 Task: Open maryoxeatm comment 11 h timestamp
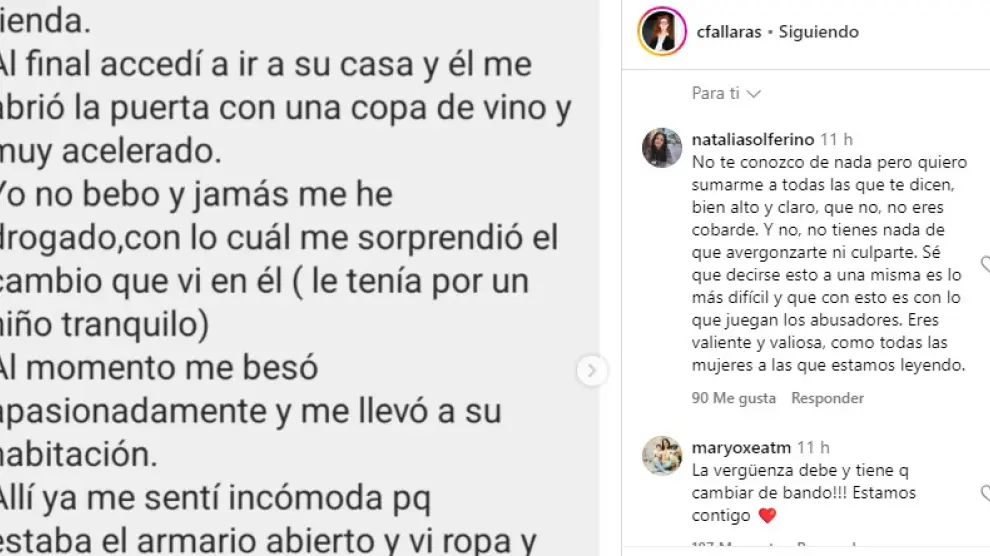pos(813,447)
